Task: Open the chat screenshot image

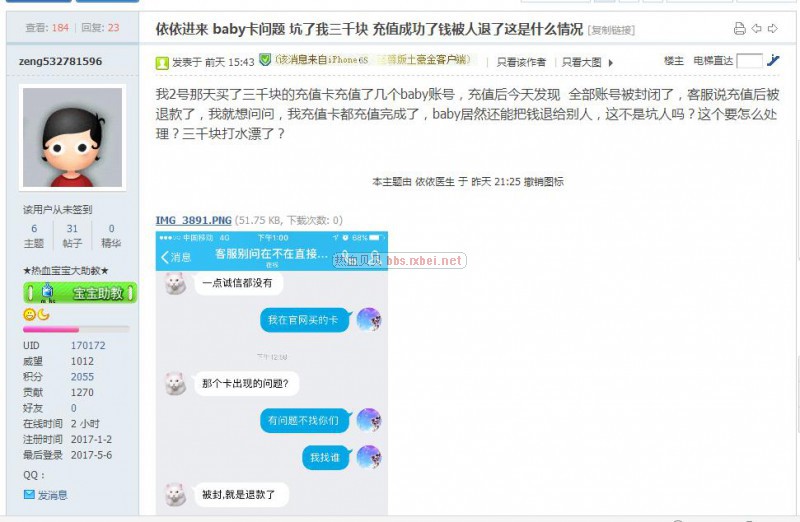Action: coord(271,373)
